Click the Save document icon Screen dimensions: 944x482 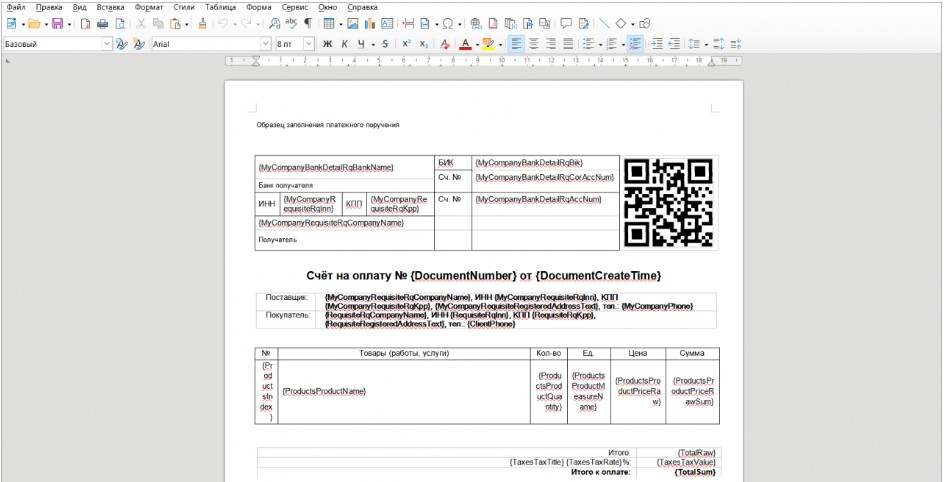tap(56, 23)
